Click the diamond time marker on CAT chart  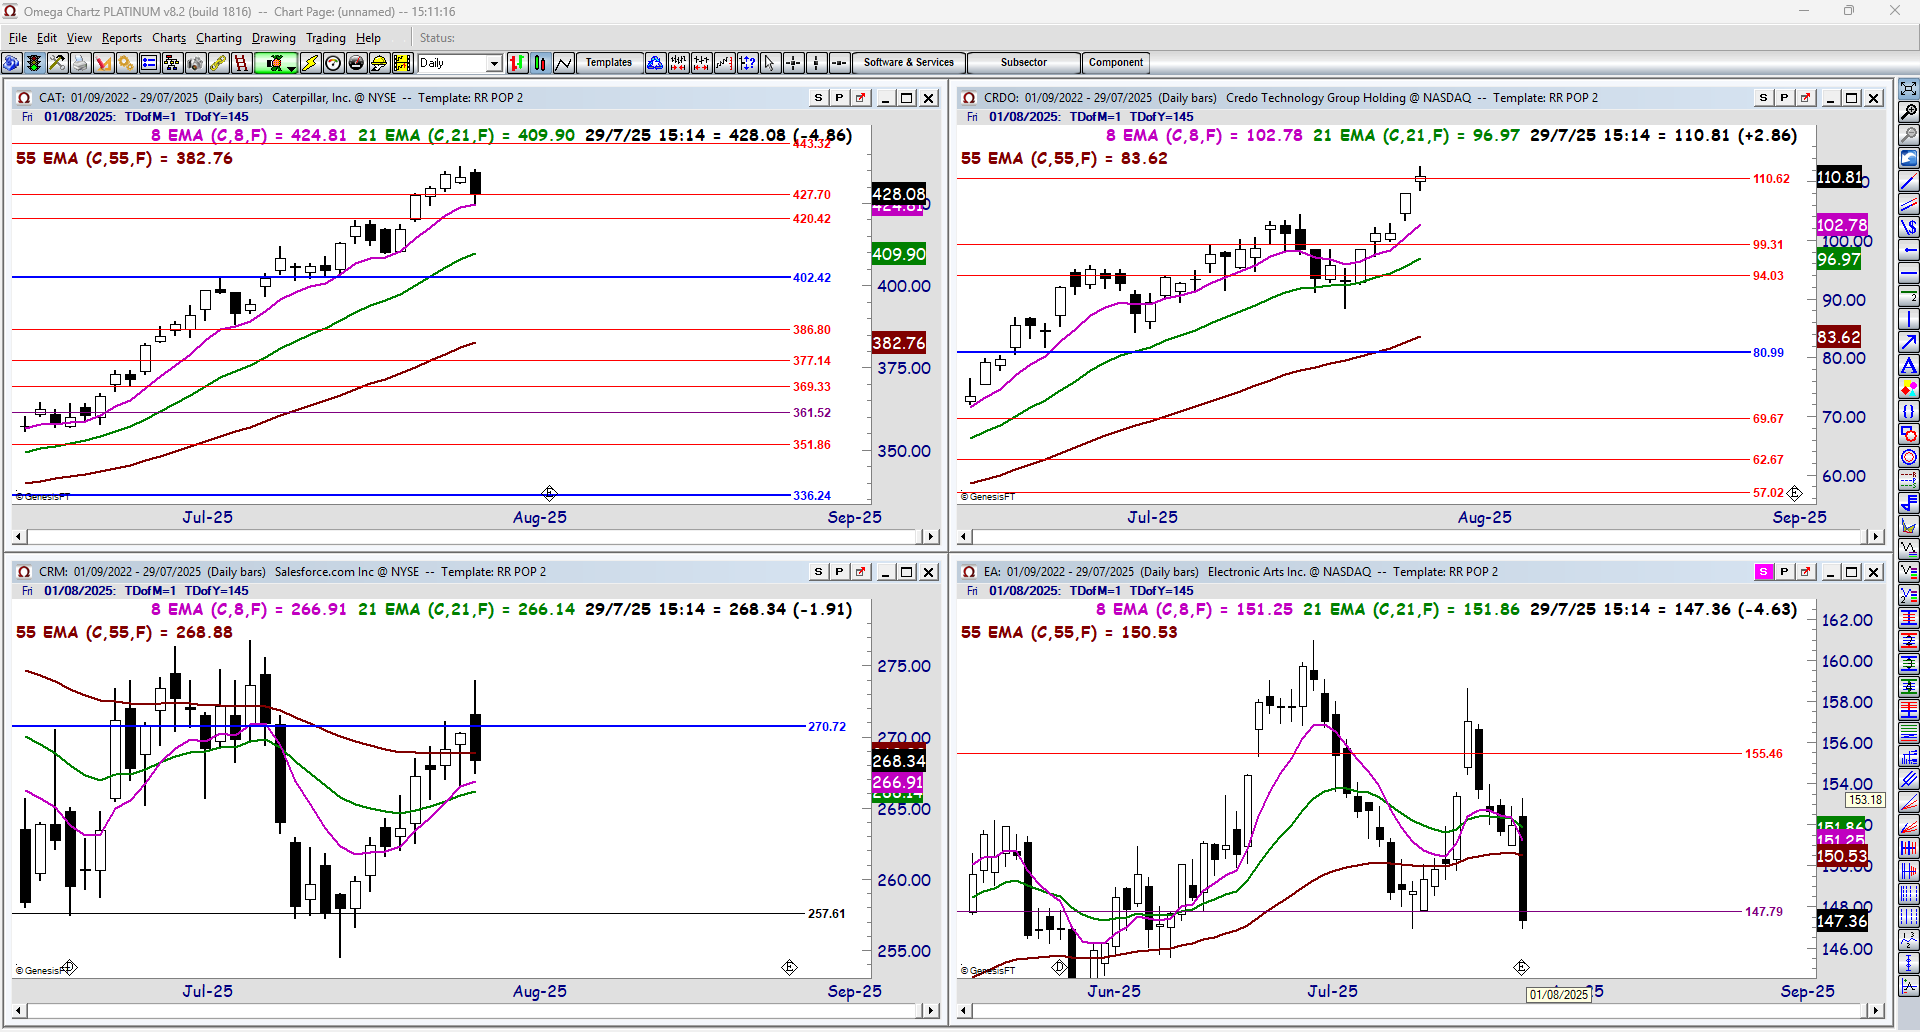tap(549, 493)
